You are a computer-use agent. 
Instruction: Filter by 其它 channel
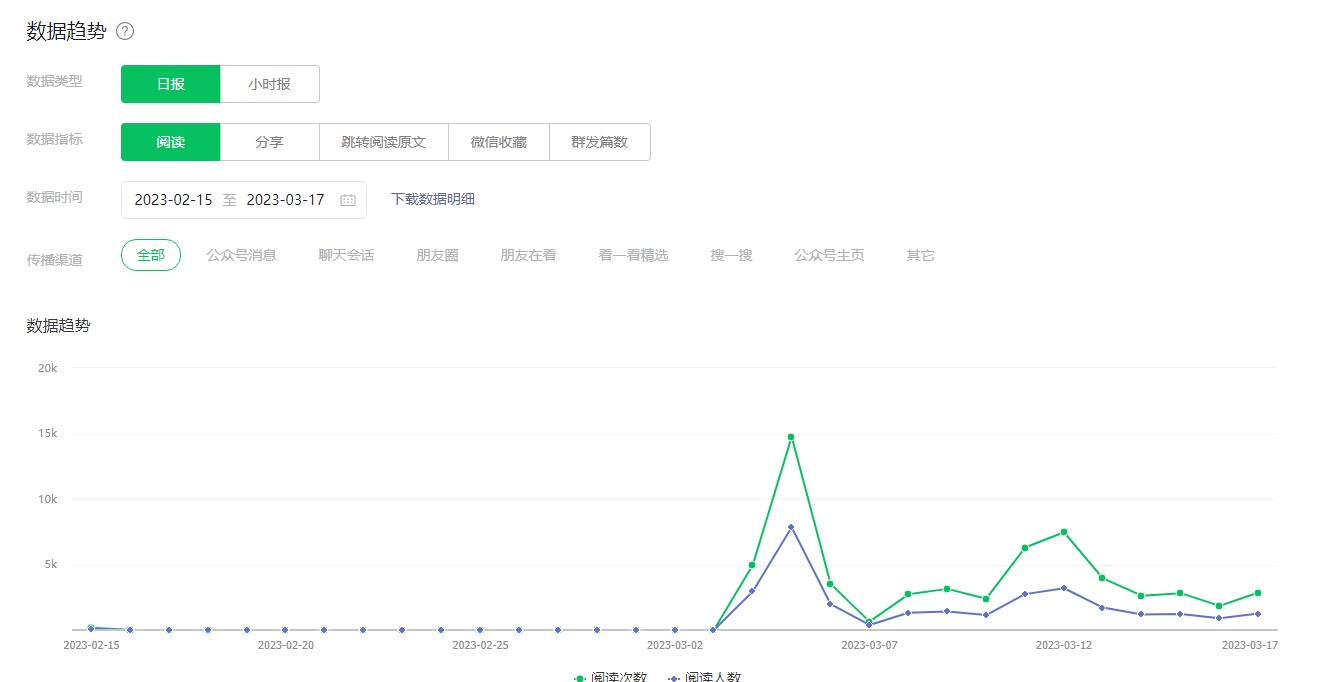[x=921, y=255]
